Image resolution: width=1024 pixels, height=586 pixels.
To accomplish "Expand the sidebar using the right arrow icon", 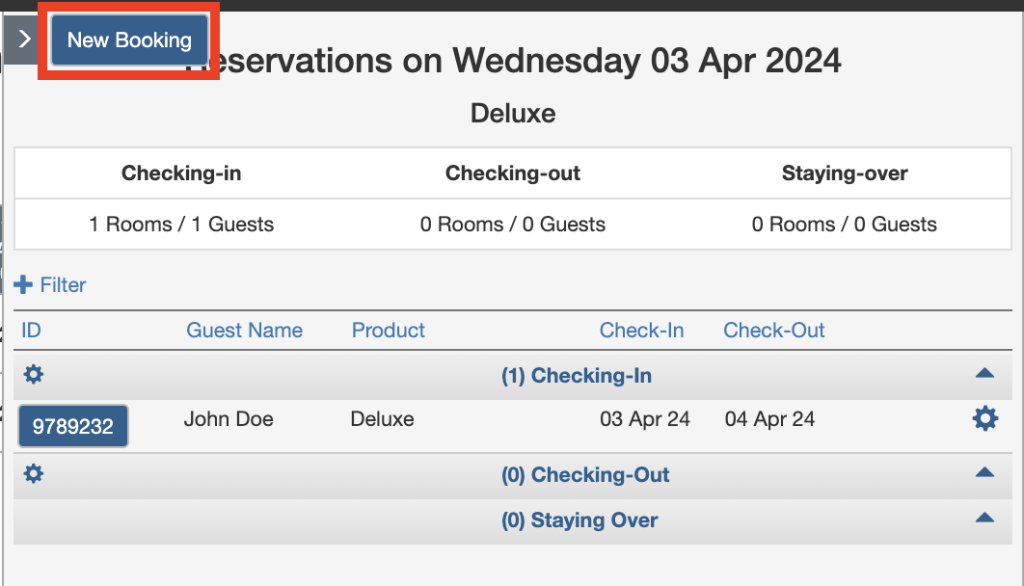I will pyautogui.click(x=24, y=37).
